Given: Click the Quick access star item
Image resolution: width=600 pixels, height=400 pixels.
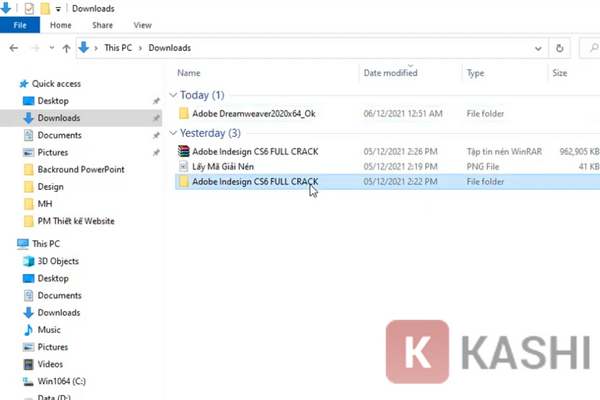Looking at the screenshot, I should 51,83.
